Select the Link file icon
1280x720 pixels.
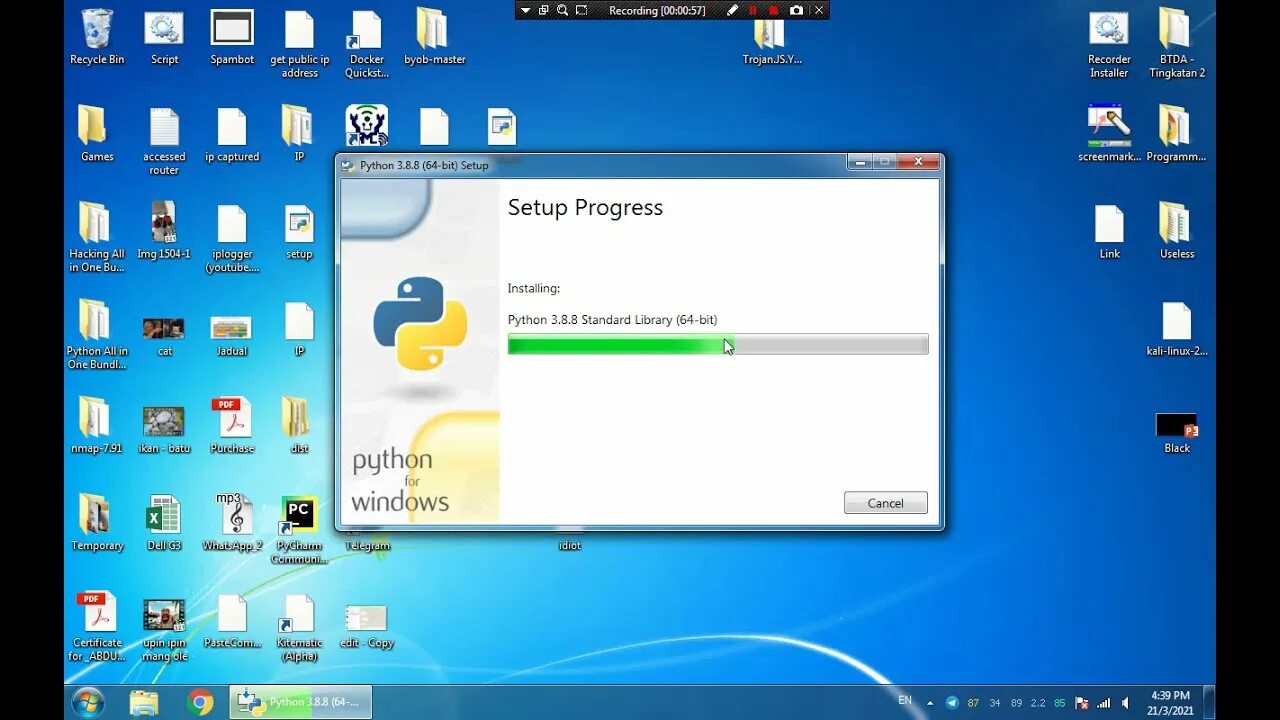point(1109,231)
